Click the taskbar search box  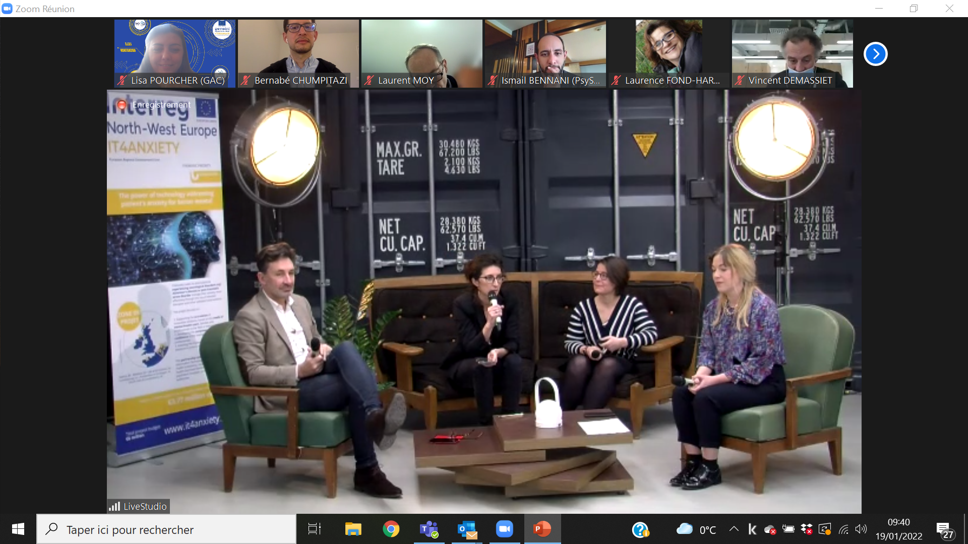(x=166, y=529)
